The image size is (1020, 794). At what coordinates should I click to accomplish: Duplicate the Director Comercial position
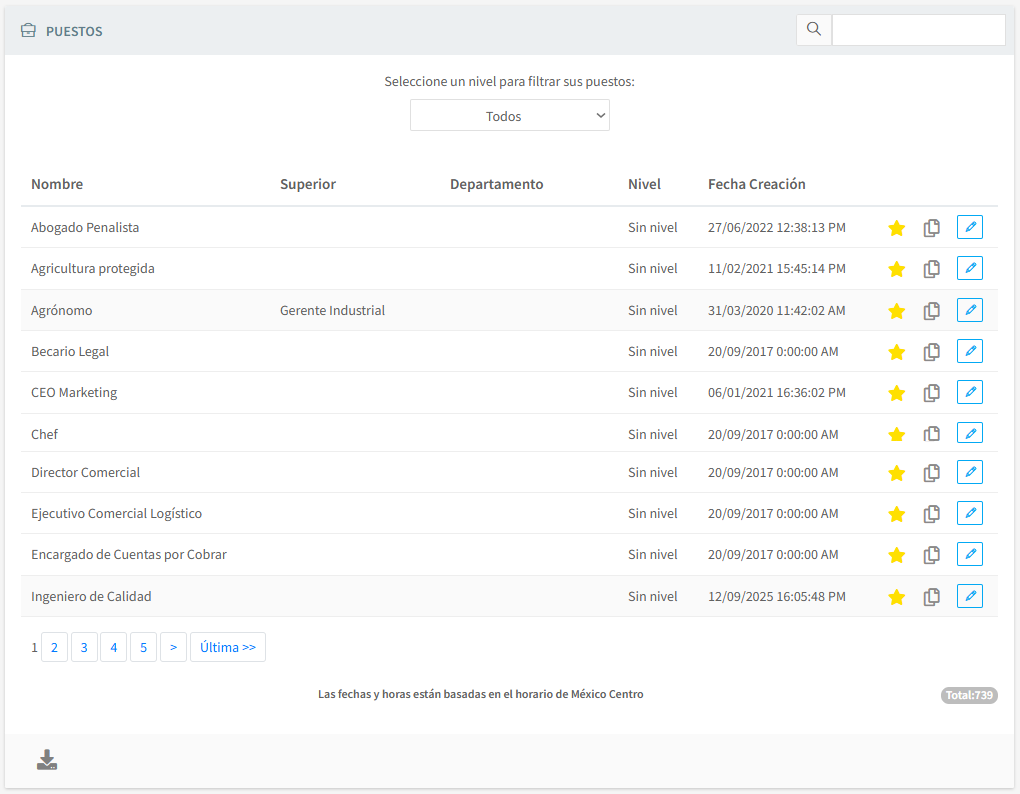pos(931,473)
